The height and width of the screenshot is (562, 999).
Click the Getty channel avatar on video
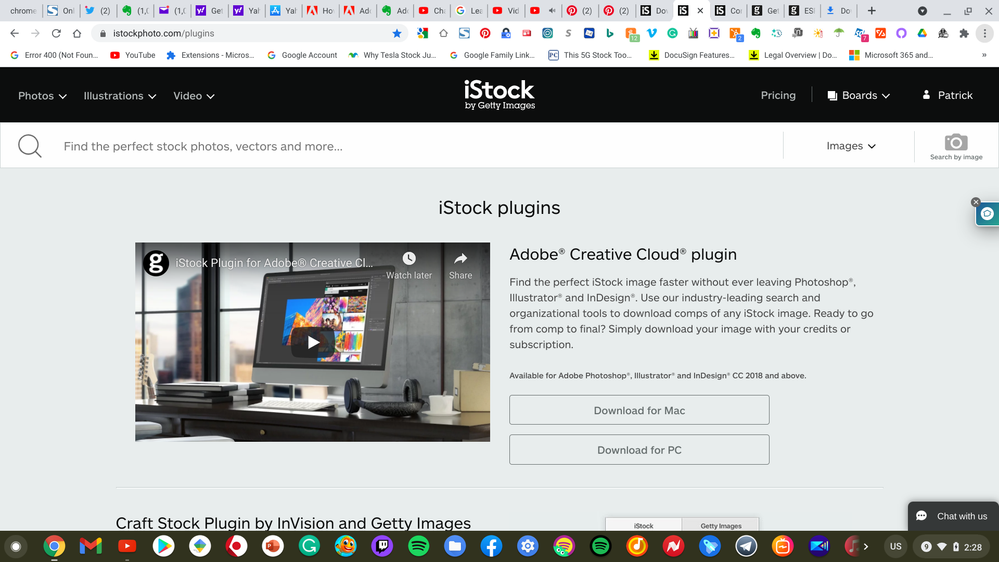pos(155,263)
